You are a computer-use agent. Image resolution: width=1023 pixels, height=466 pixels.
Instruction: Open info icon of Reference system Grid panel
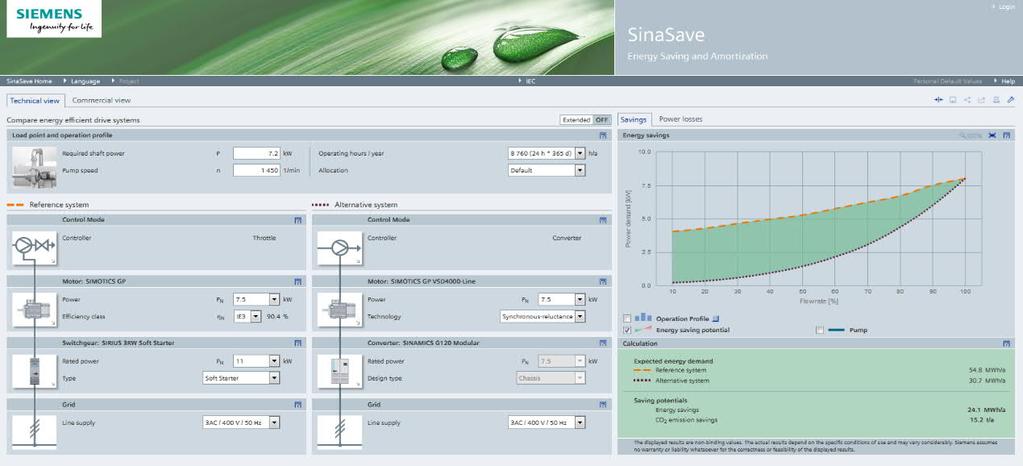point(298,405)
